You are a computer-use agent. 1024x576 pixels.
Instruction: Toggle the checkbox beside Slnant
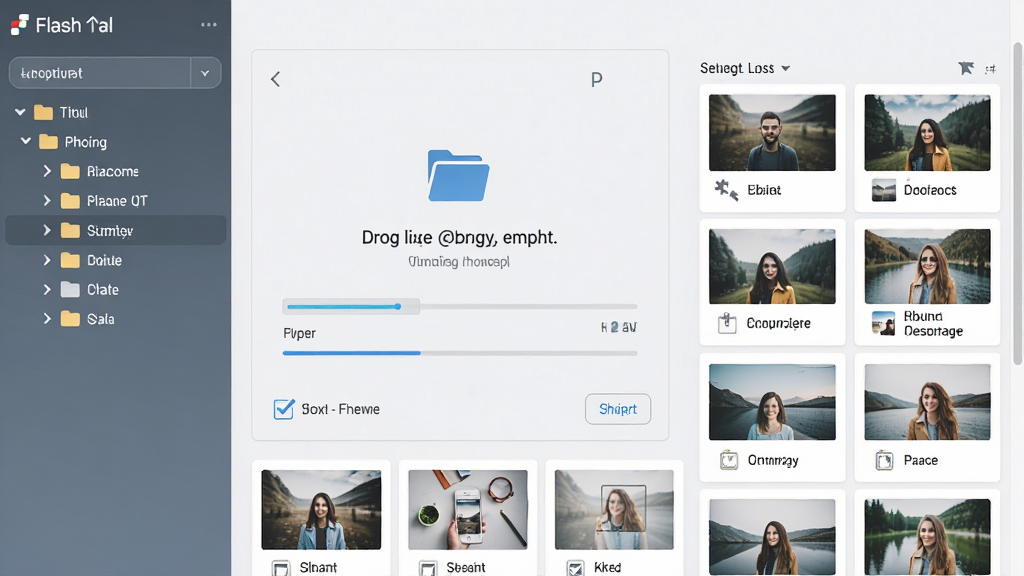(281, 568)
